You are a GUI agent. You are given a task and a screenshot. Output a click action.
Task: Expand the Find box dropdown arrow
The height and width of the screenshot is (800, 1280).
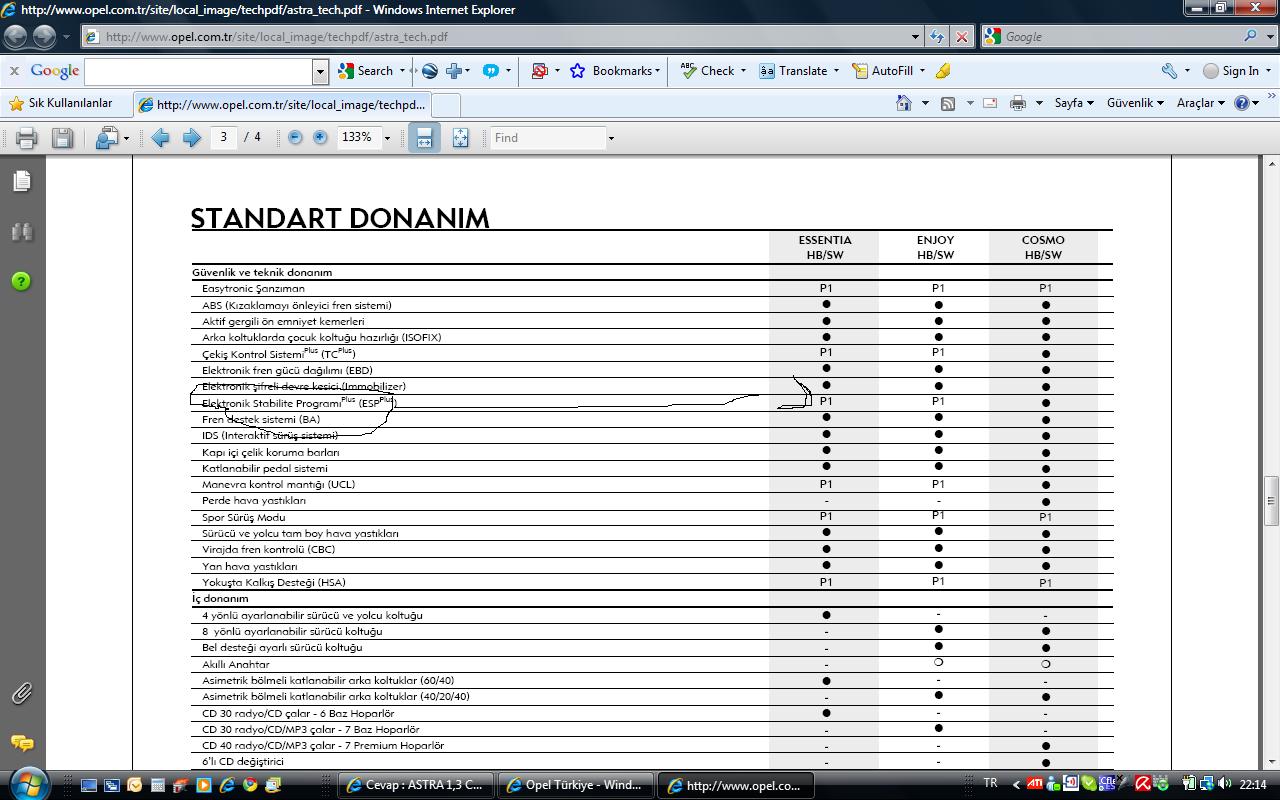coord(611,138)
